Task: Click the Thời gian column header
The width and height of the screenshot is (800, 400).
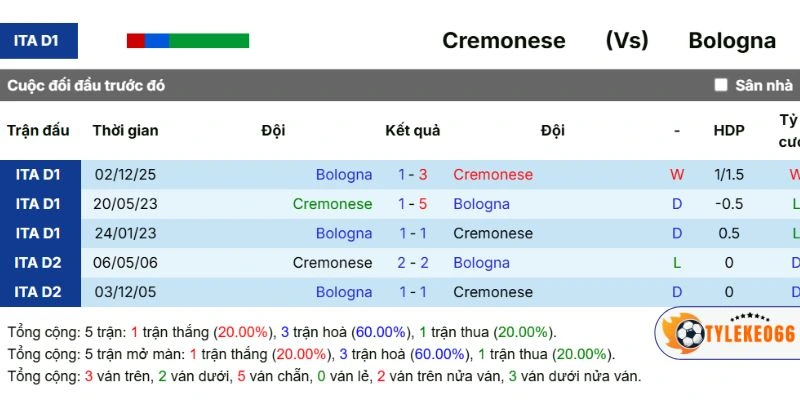Action: (x=125, y=130)
